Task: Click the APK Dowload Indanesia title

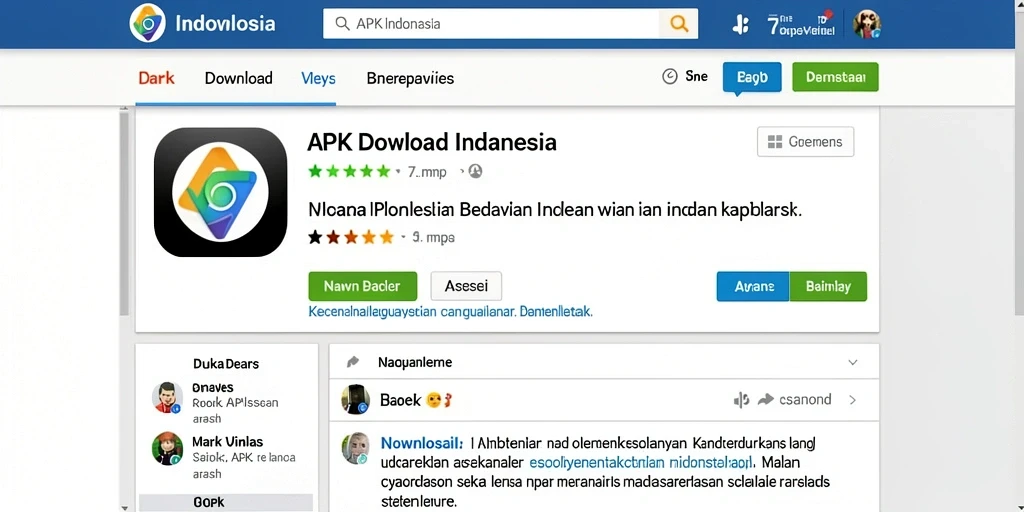Action: pos(432,142)
